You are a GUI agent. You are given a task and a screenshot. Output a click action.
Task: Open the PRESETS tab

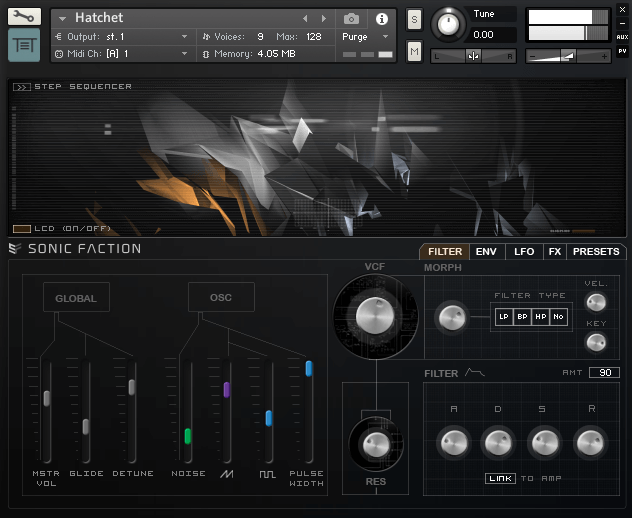coord(596,252)
